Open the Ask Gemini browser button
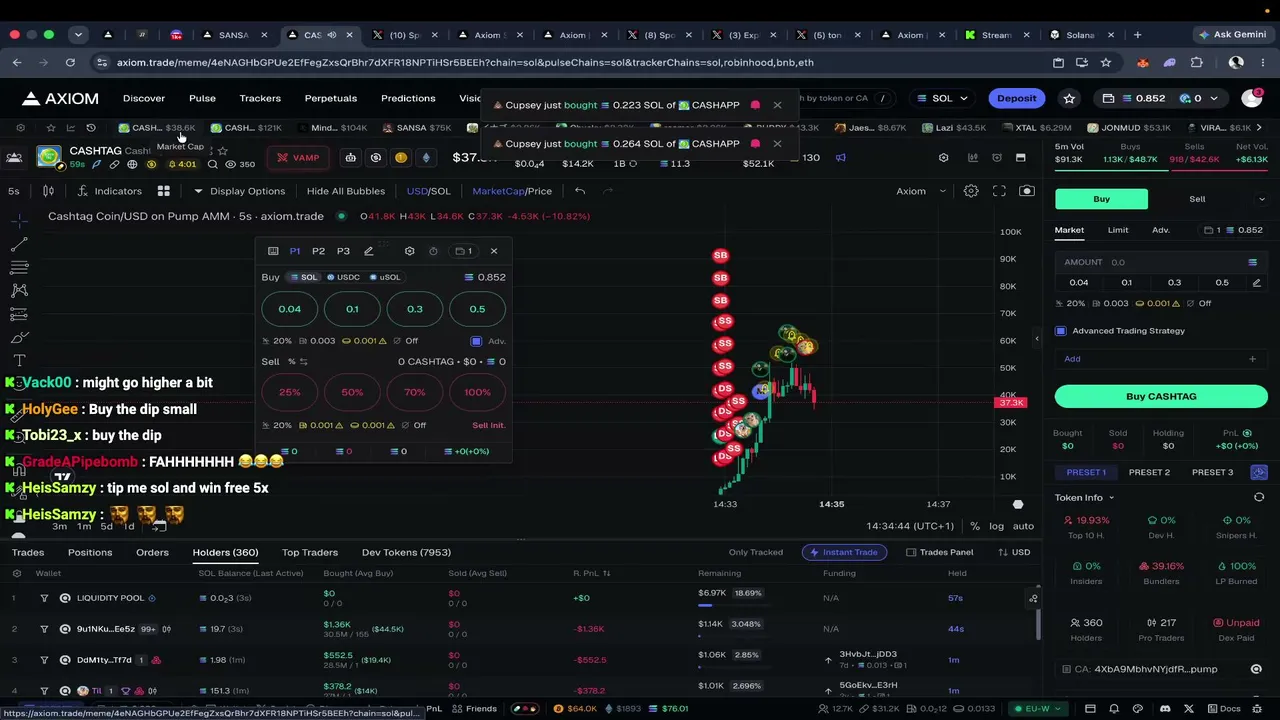Image resolution: width=1280 pixels, height=720 pixels. pos(1234,35)
